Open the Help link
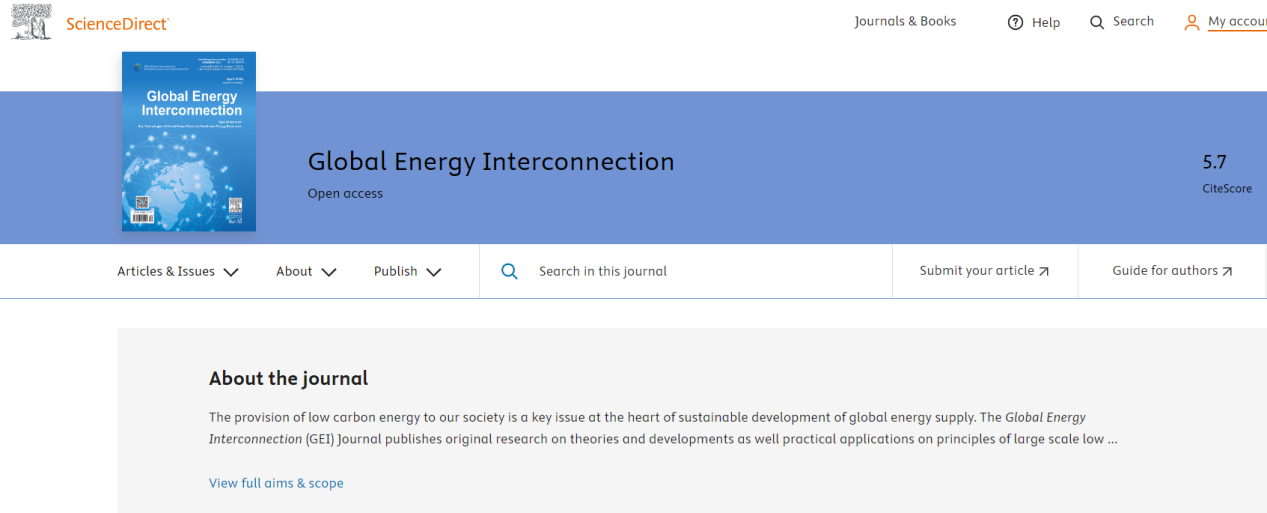This screenshot has width=1267, height=513. click(1045, 22)
